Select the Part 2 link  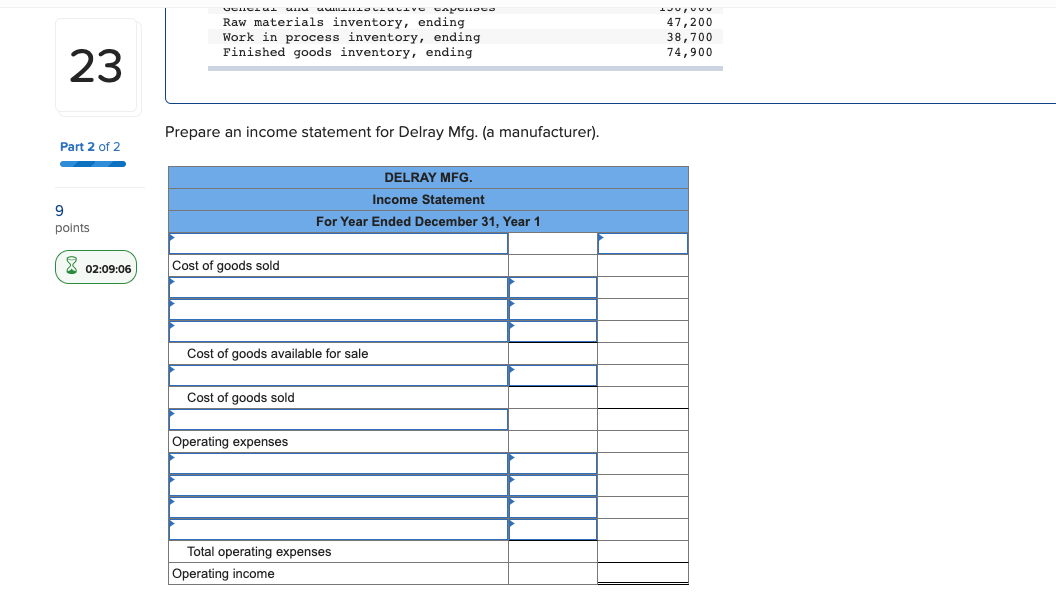pyautogui.click(x=91, y=146)
